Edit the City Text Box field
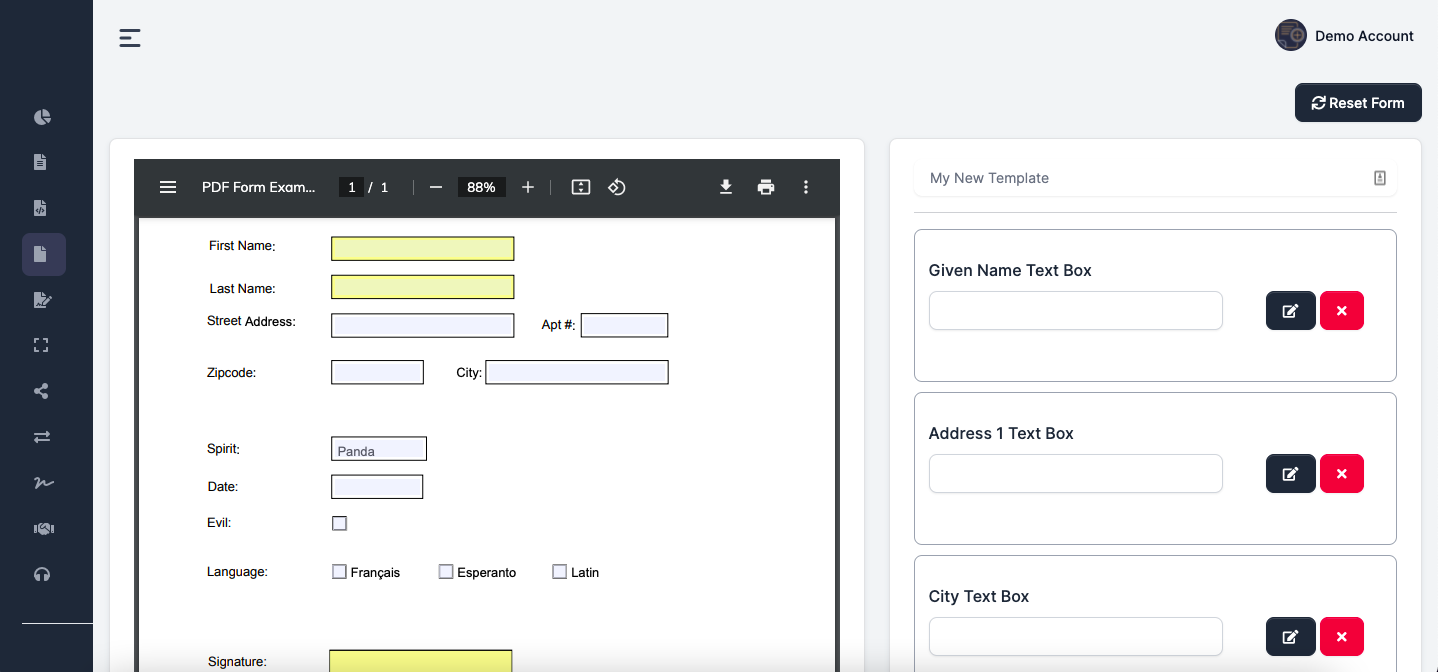1438x672 pixels. [1291, 637]
